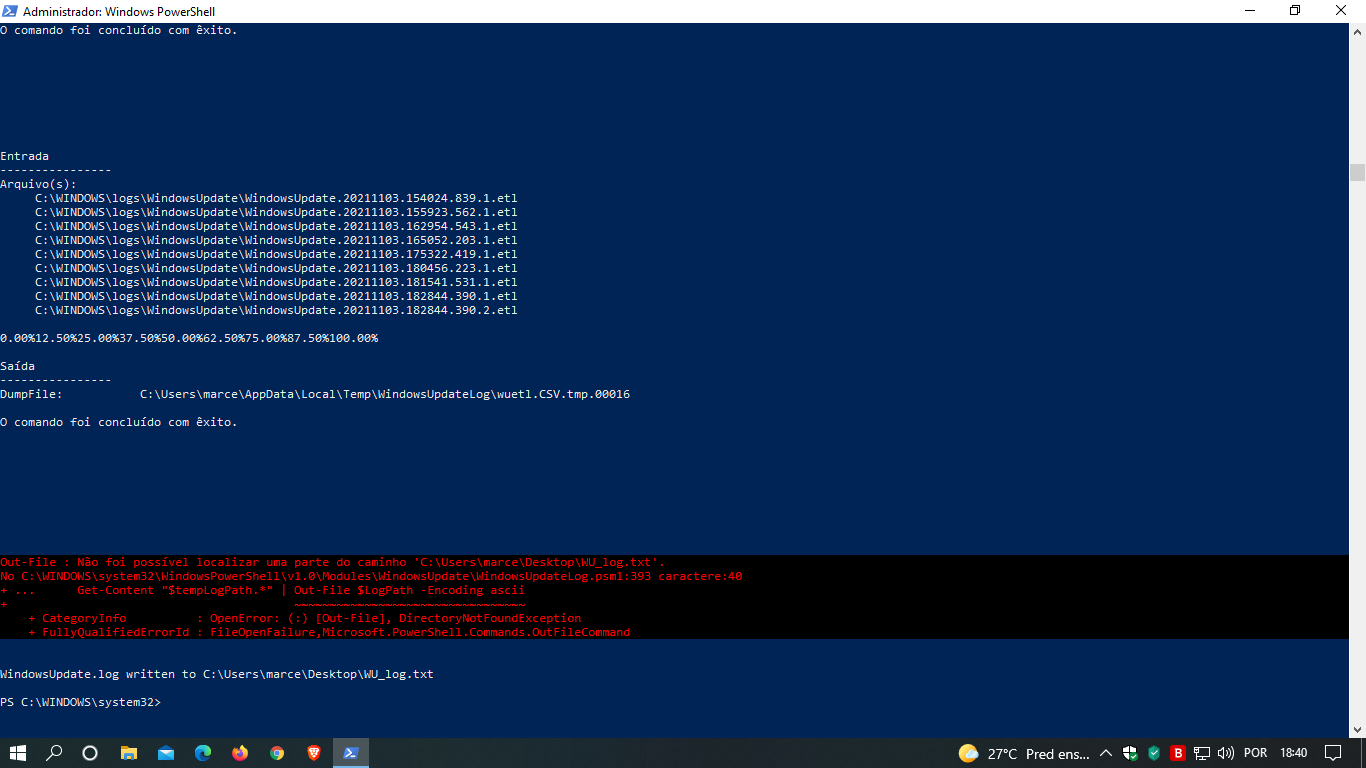Open taskbar Search magnifier
This screenshot has width=1366, height=768.
[x=54, y=753]
